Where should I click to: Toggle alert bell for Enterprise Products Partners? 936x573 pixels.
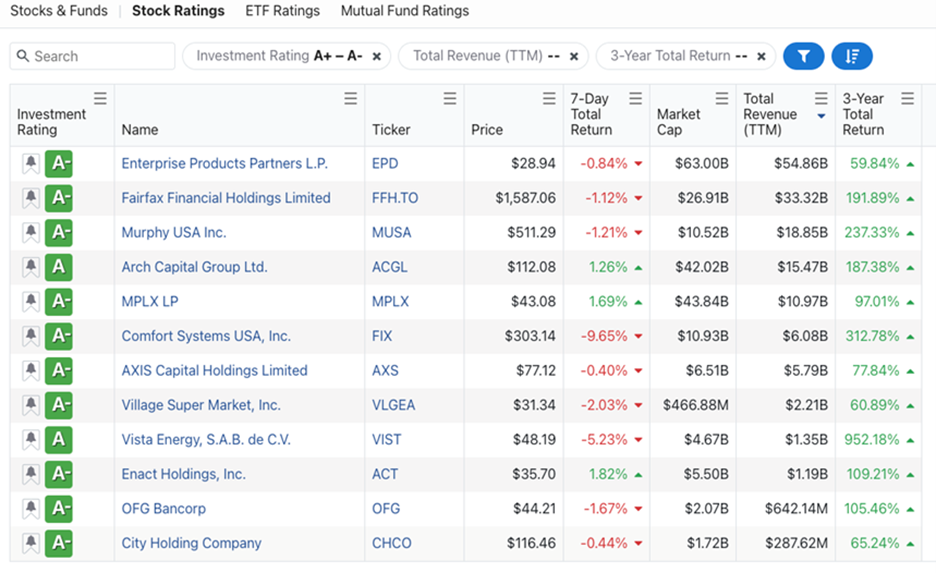coord(30,164)
